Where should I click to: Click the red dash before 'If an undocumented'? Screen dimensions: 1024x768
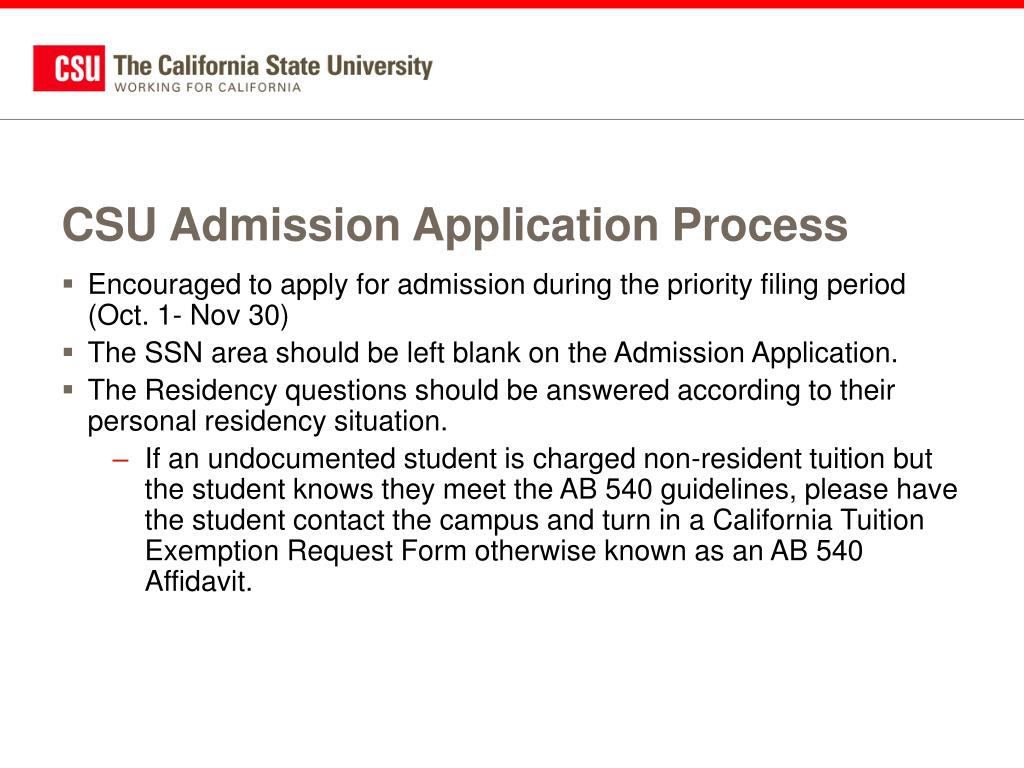click(x=121, y=460)
